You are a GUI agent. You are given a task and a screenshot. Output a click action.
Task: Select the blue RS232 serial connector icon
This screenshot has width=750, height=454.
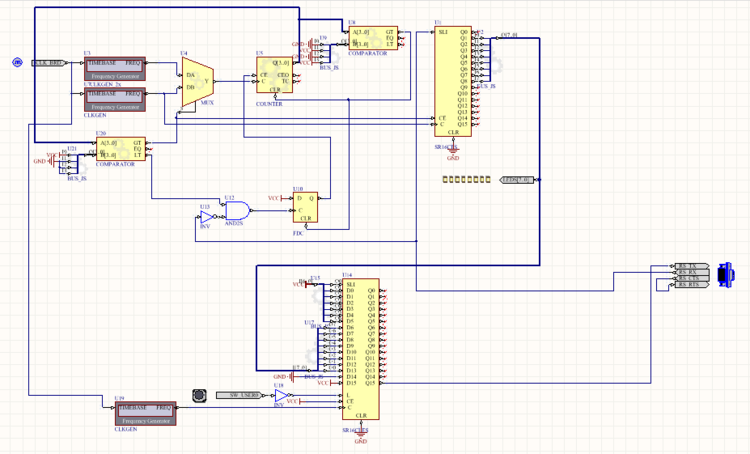pos(725,274)
